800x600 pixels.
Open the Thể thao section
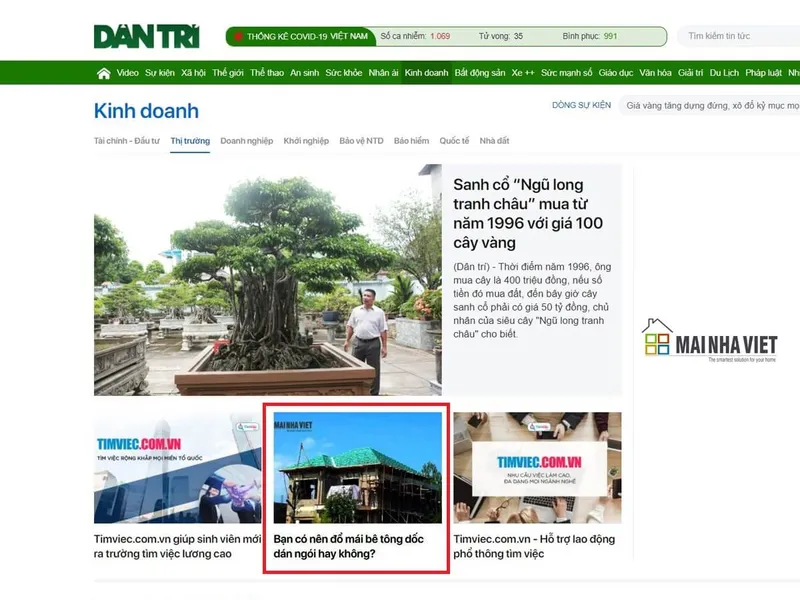click(x=267, y=73)
